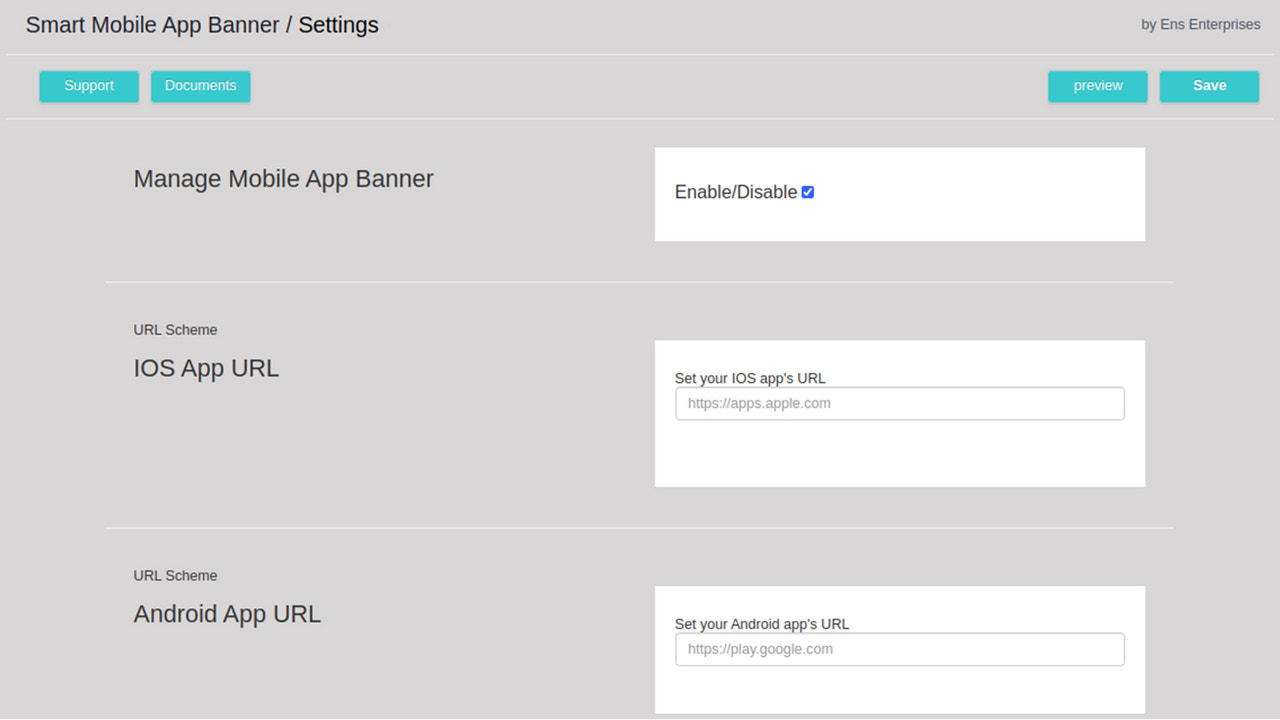Click the Settings breadcrumb text
The width and height of the screenshot is (1280, 720).
pos(338,24)
